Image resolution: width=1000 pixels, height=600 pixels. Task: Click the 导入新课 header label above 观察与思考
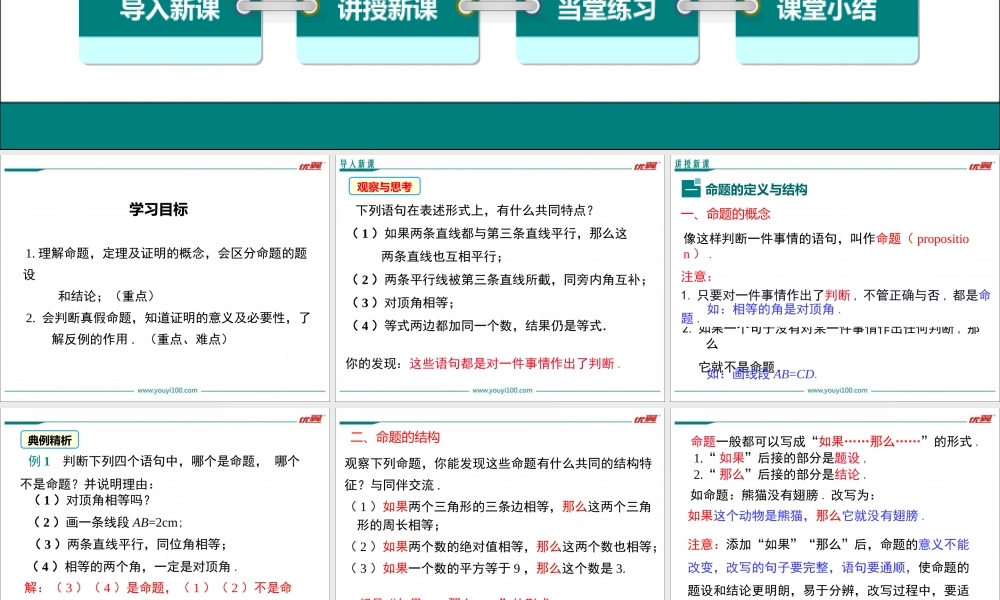(357, 164)
